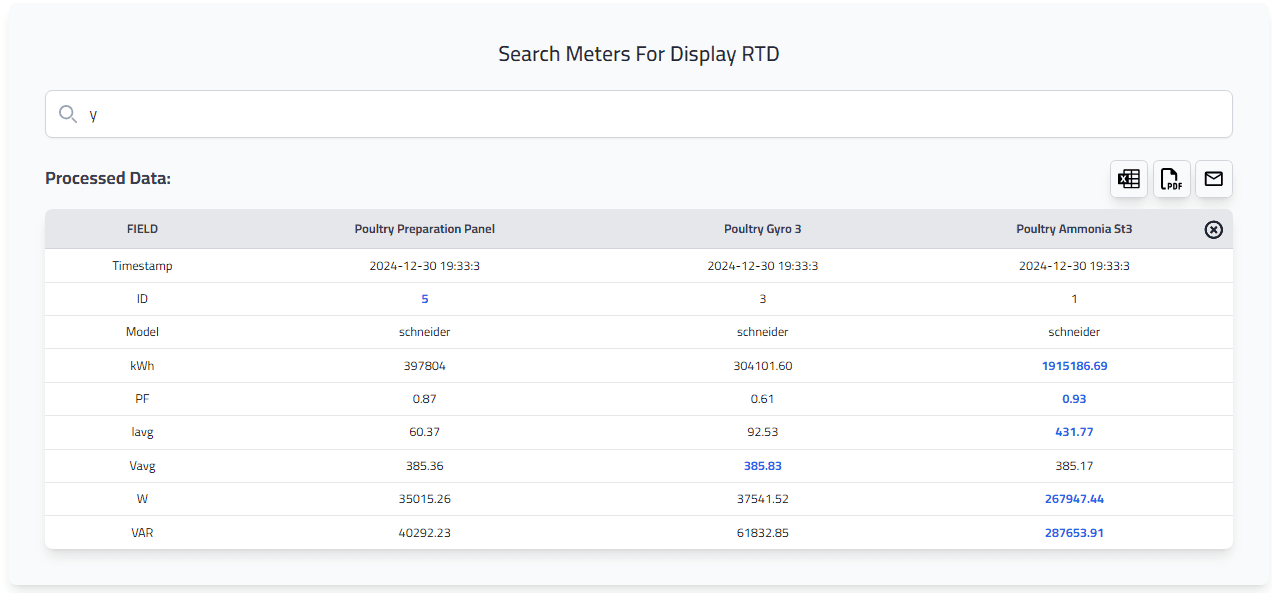Click Iavg value 431.77

tap(1075, 432)
